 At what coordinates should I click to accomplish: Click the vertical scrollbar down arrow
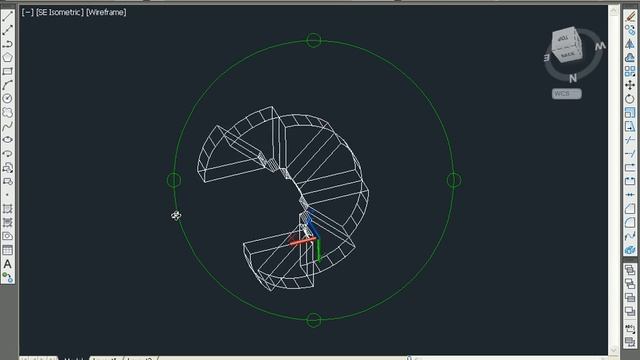[614, 349]
